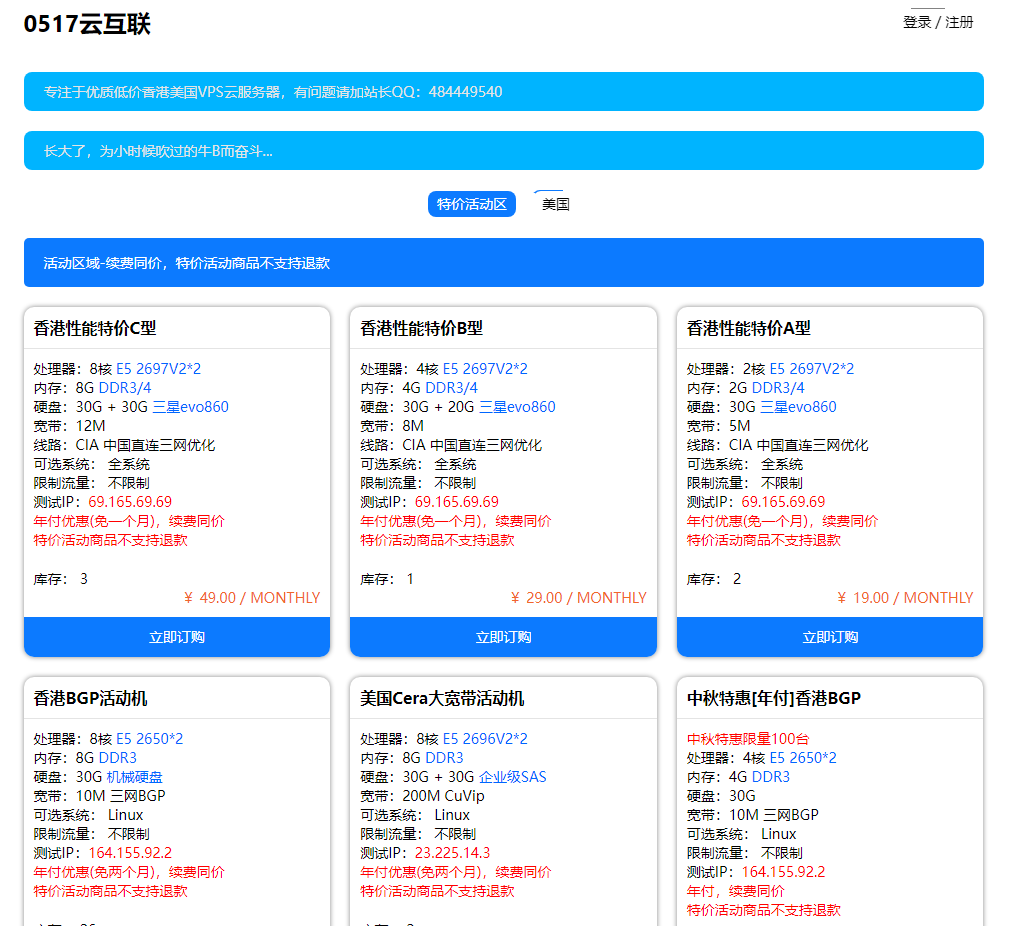The width and height of the screenshot is (1019, 926).
Task: Order the 香港性能特价A型 plan via 立即订购
Action: coord(830,637)
